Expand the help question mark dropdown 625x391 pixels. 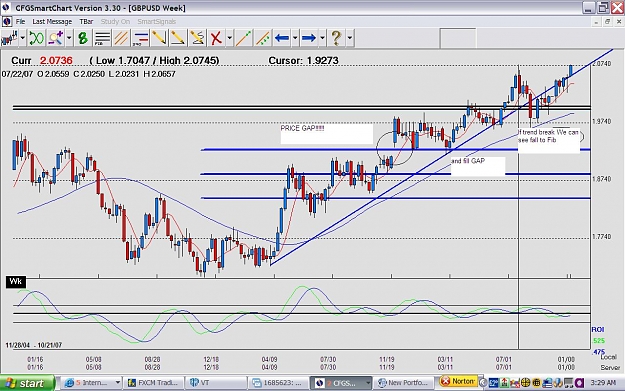point(350,38)
